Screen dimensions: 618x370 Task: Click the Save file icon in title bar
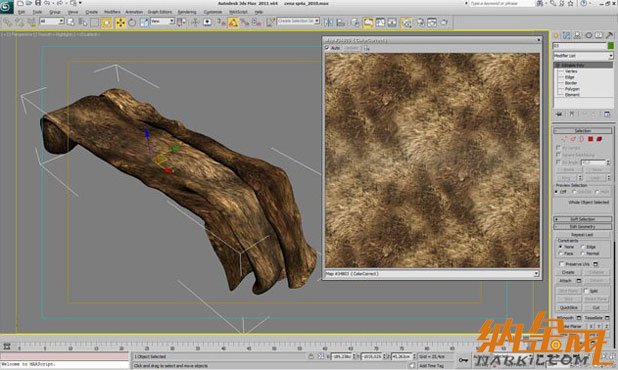click(x=38, y=3)
